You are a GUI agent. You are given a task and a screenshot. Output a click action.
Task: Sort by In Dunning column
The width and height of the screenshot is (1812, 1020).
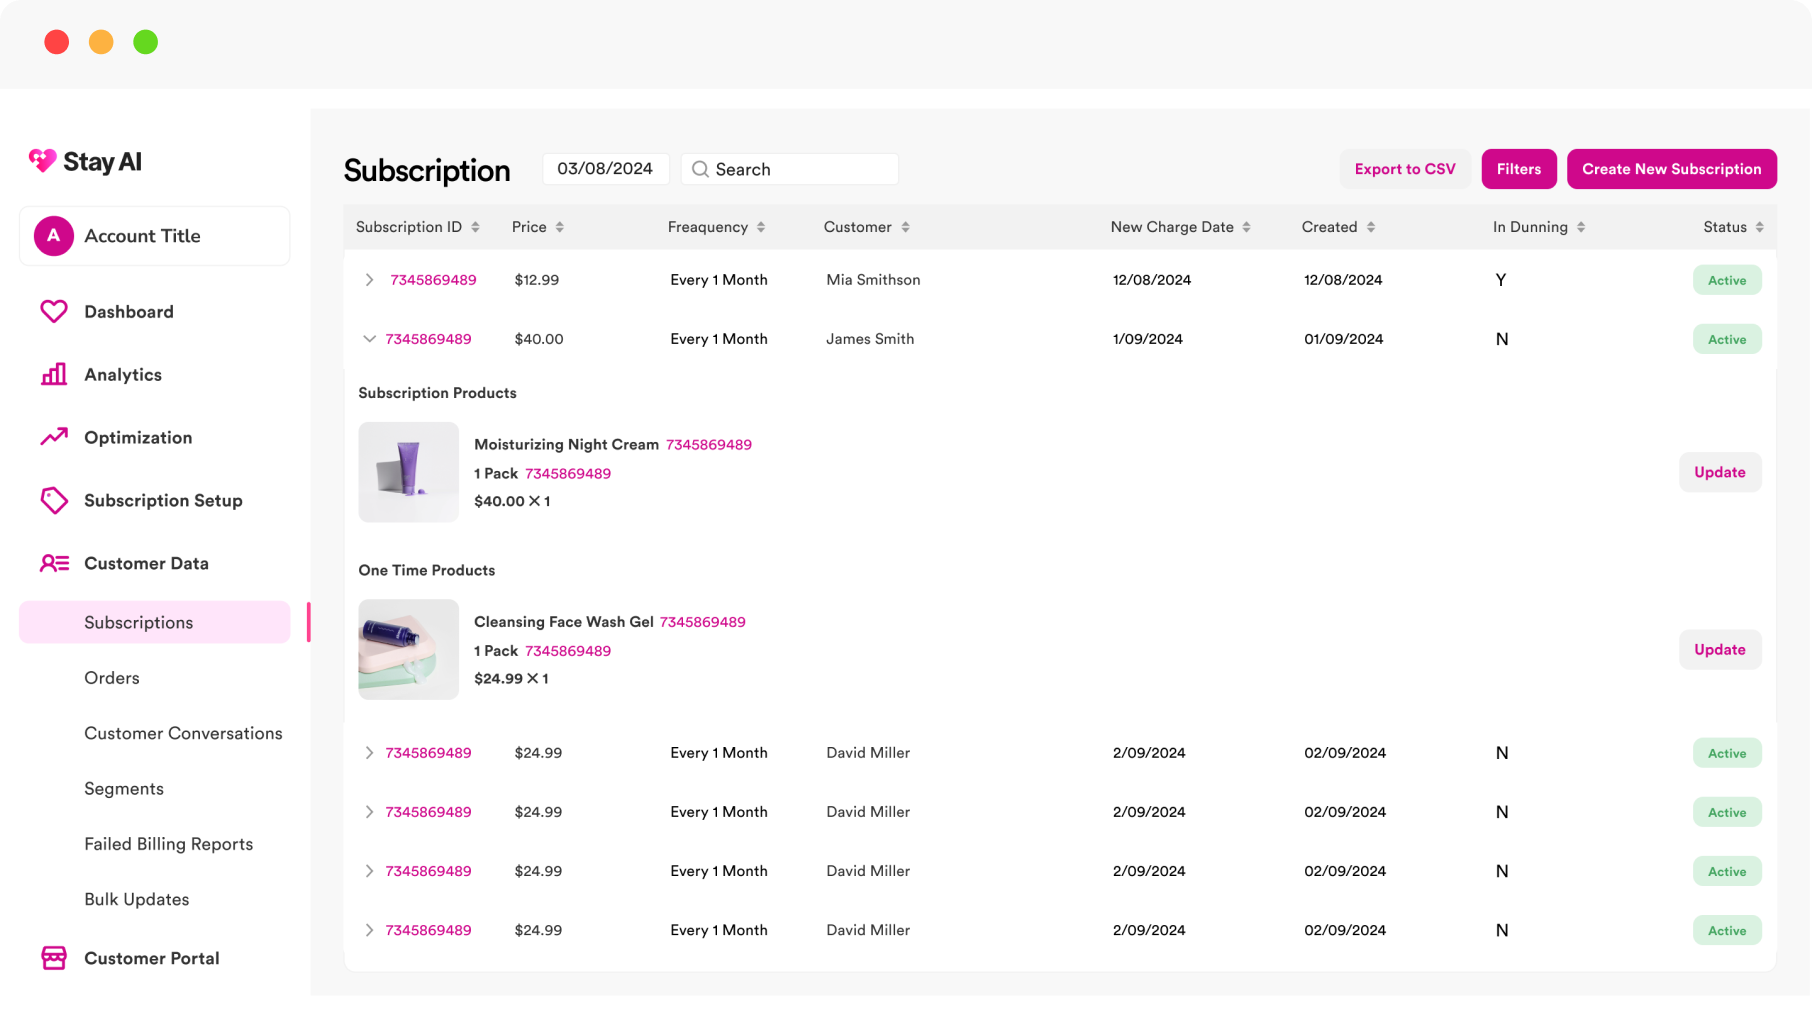coord(1581,227)
